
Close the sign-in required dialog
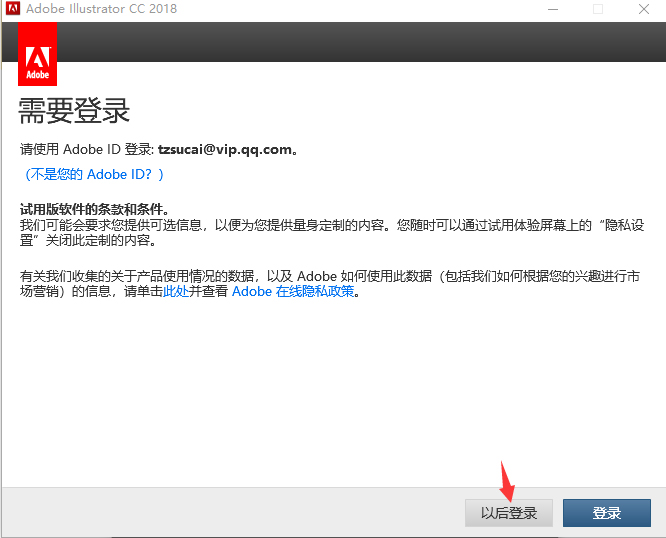[x=643, y=9]
